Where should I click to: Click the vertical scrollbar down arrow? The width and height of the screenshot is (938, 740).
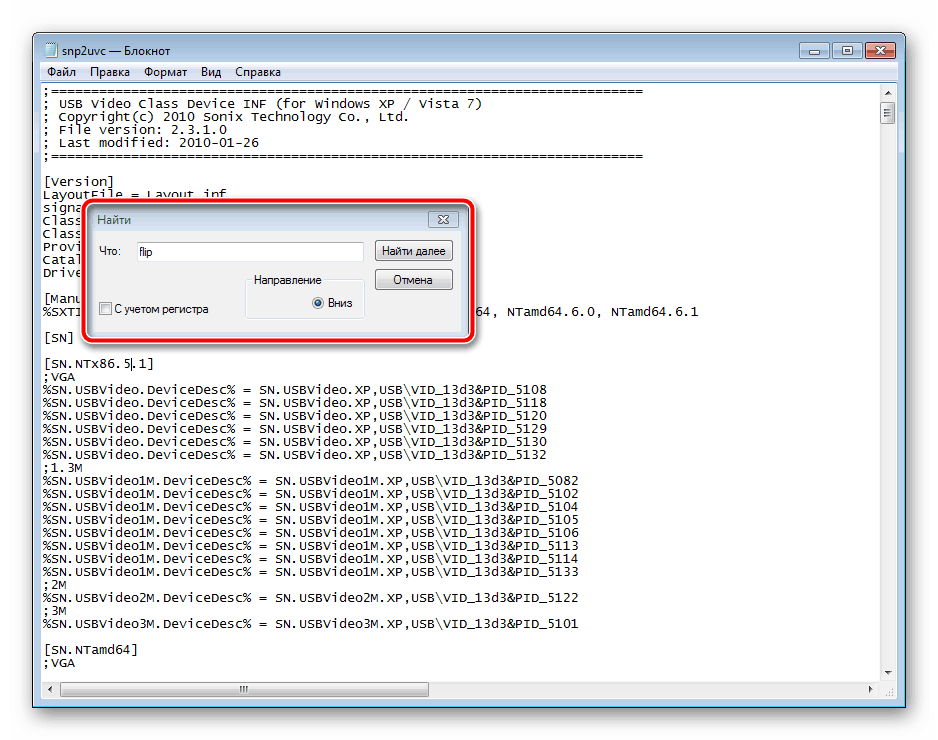(887, 673)
